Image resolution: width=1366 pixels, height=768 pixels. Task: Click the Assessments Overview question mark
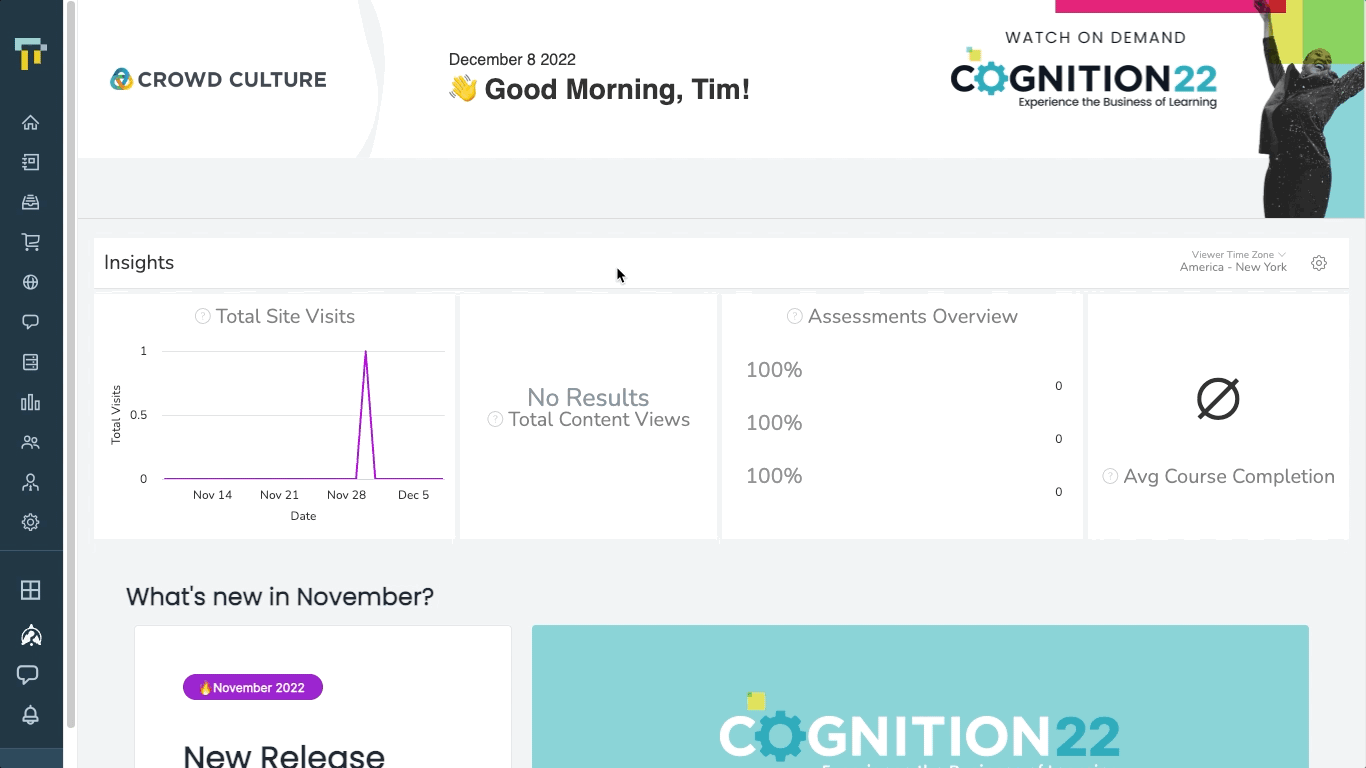pos(793,315)
